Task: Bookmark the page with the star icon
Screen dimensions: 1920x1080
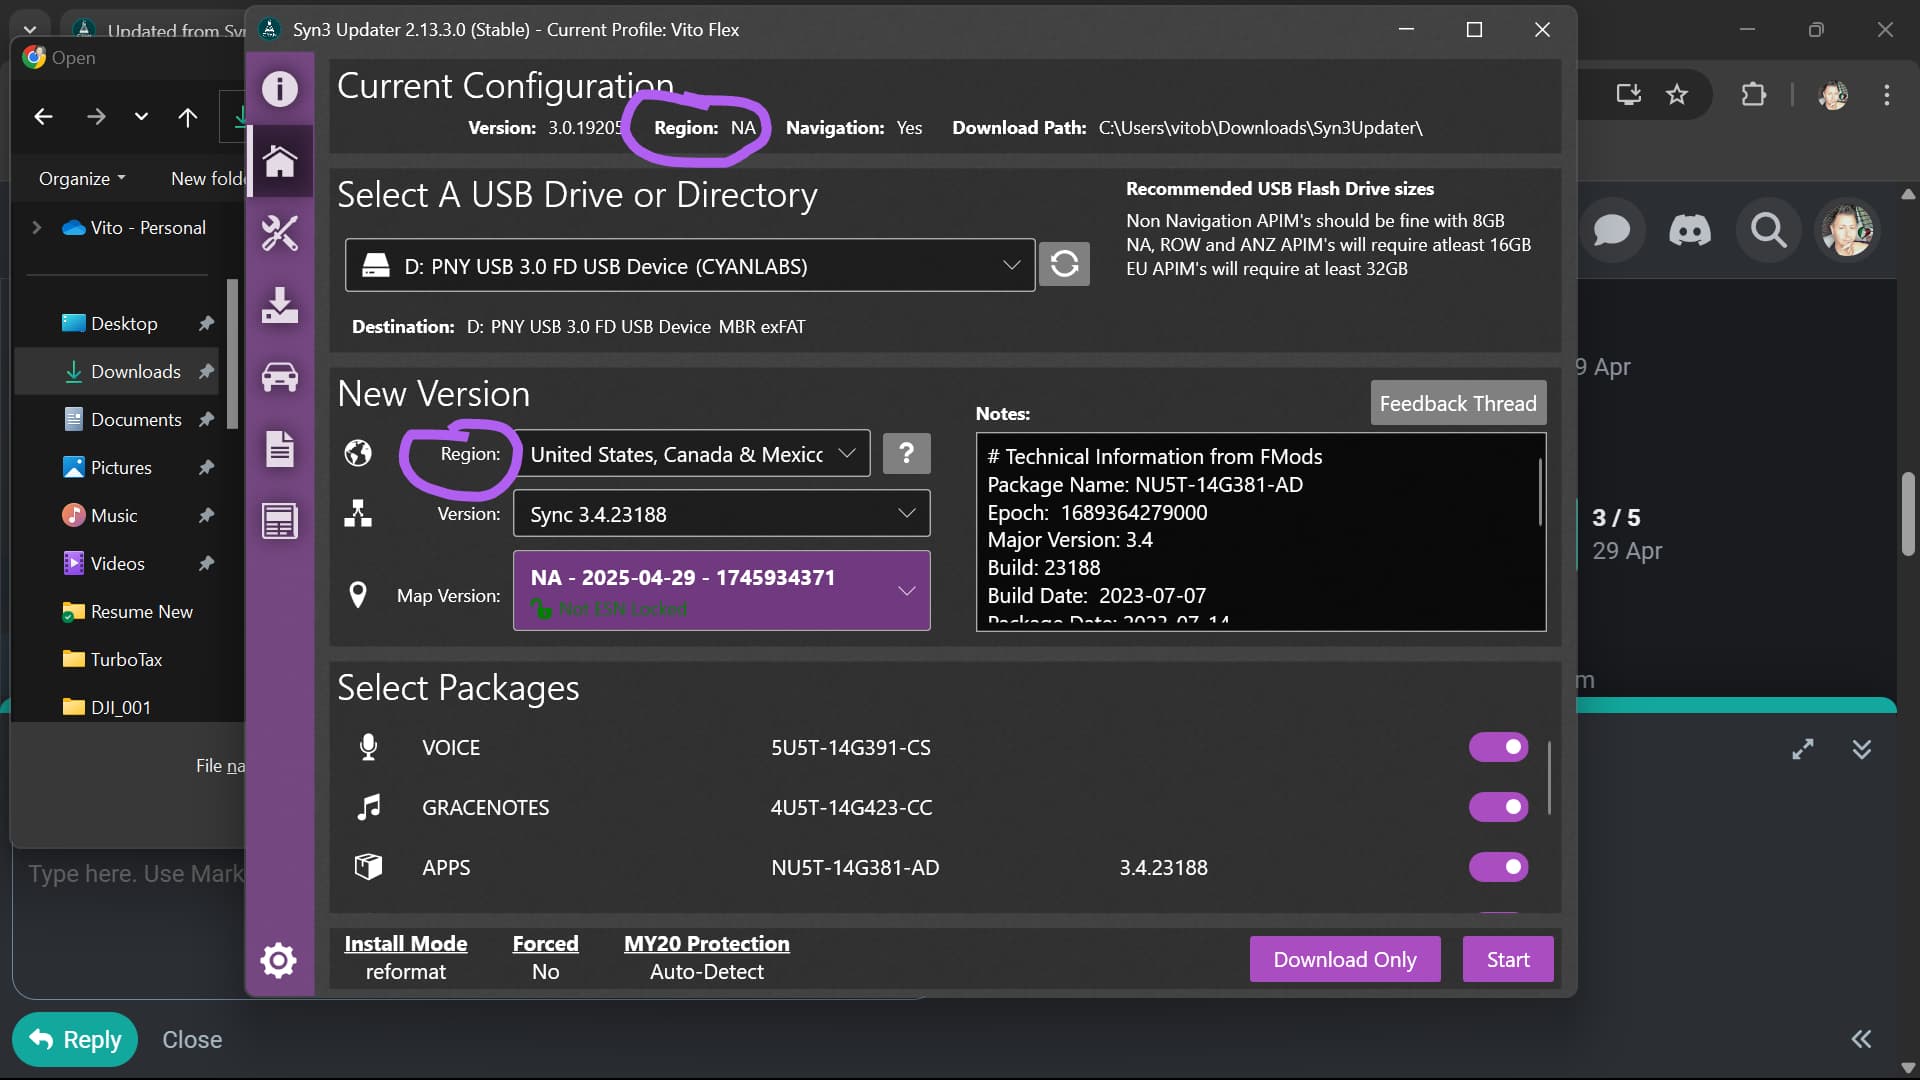Action: (1677, 95)
